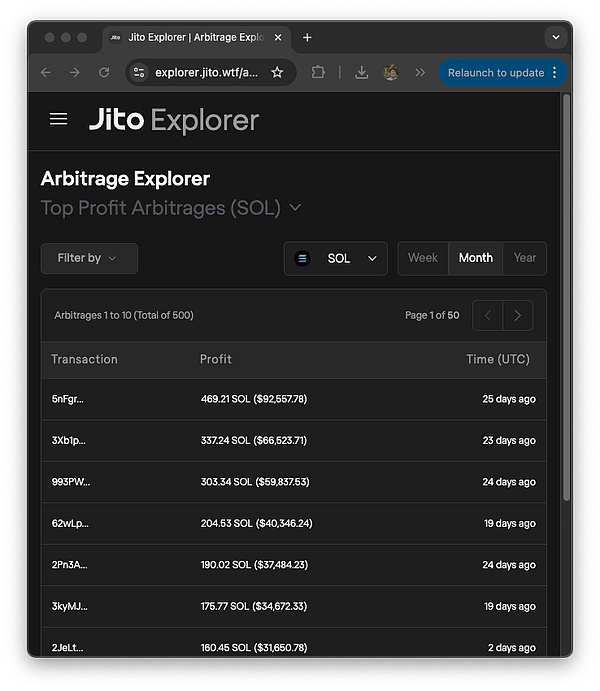This screenshot has width=600, height=691.
Task: Expand the tab search dropdown
Action: pyautogui.click(x=556, y=37)
